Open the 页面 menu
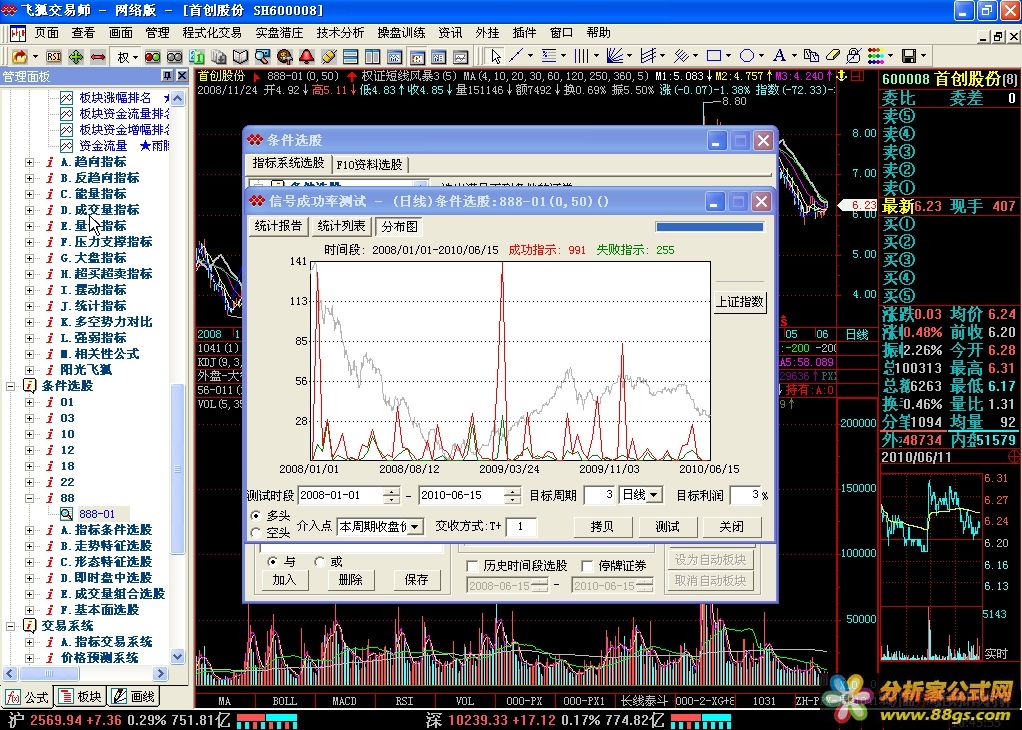1022x730 pixels. (x=46, y=33)
